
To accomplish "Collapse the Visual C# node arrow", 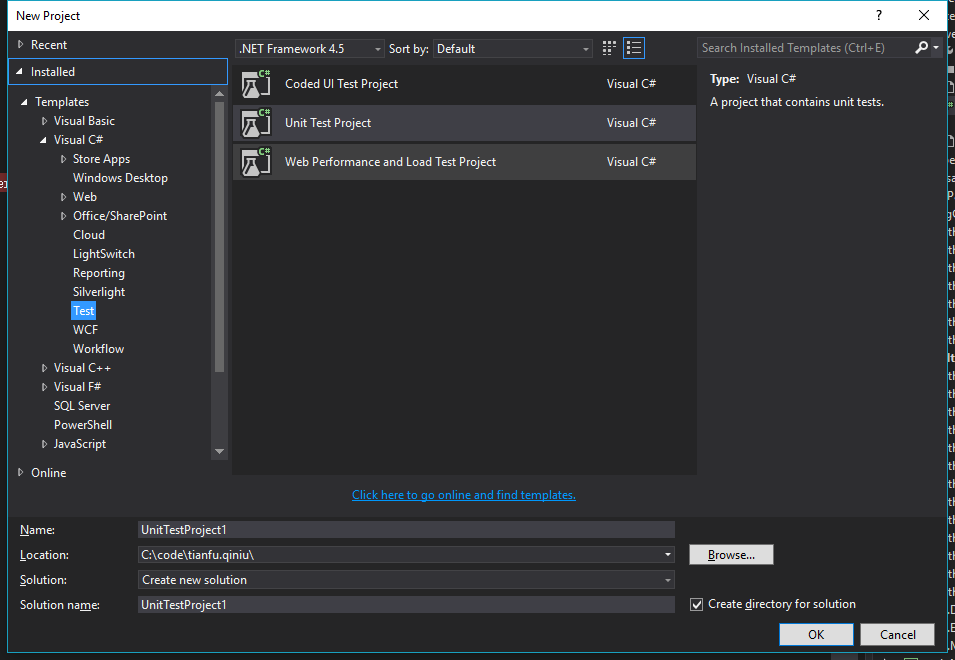I will (x=43, y=140).
